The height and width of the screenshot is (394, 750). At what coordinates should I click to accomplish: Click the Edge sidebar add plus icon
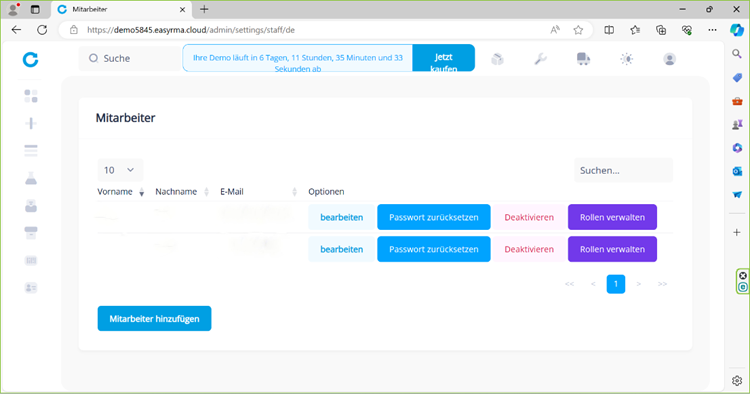pos(737,232)
